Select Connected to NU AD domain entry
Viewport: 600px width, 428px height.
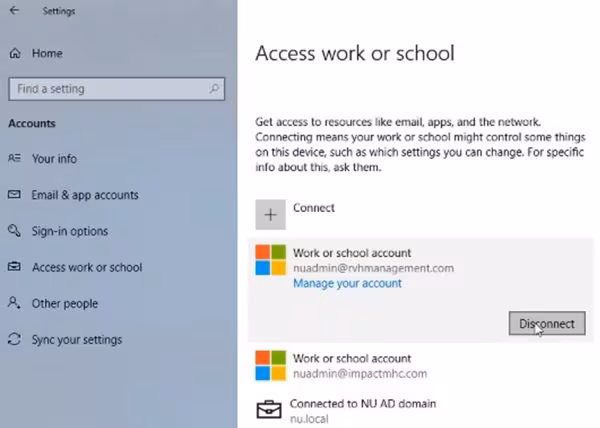tap(363, 404)
